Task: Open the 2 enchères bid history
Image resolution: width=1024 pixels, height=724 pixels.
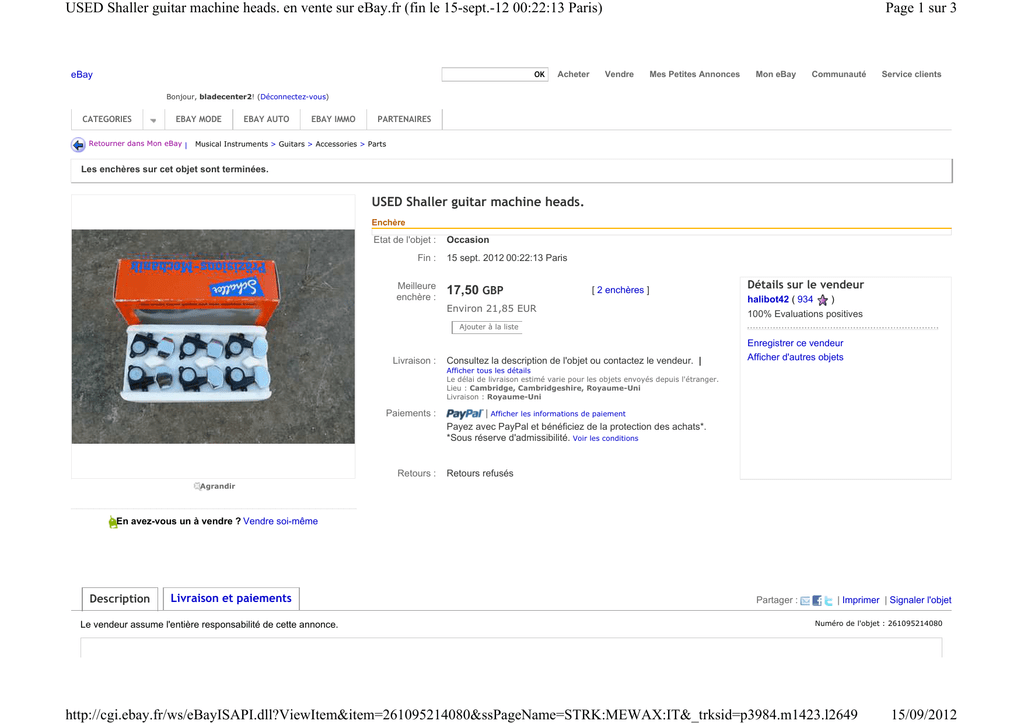Action: (x=620, y=291)
